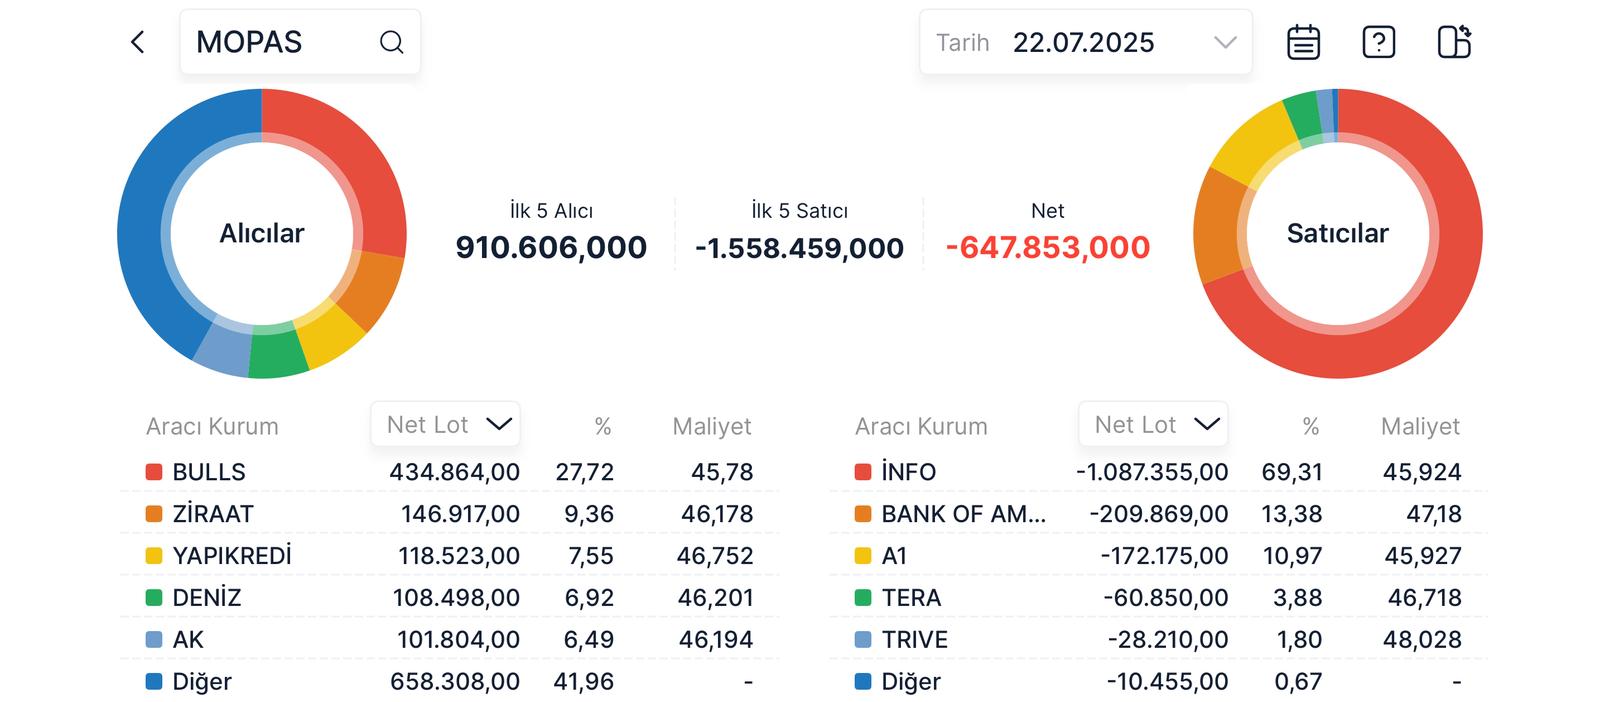Select the YAPIKREDİ buyer row
1600x702 pixels.
point(449,556)
